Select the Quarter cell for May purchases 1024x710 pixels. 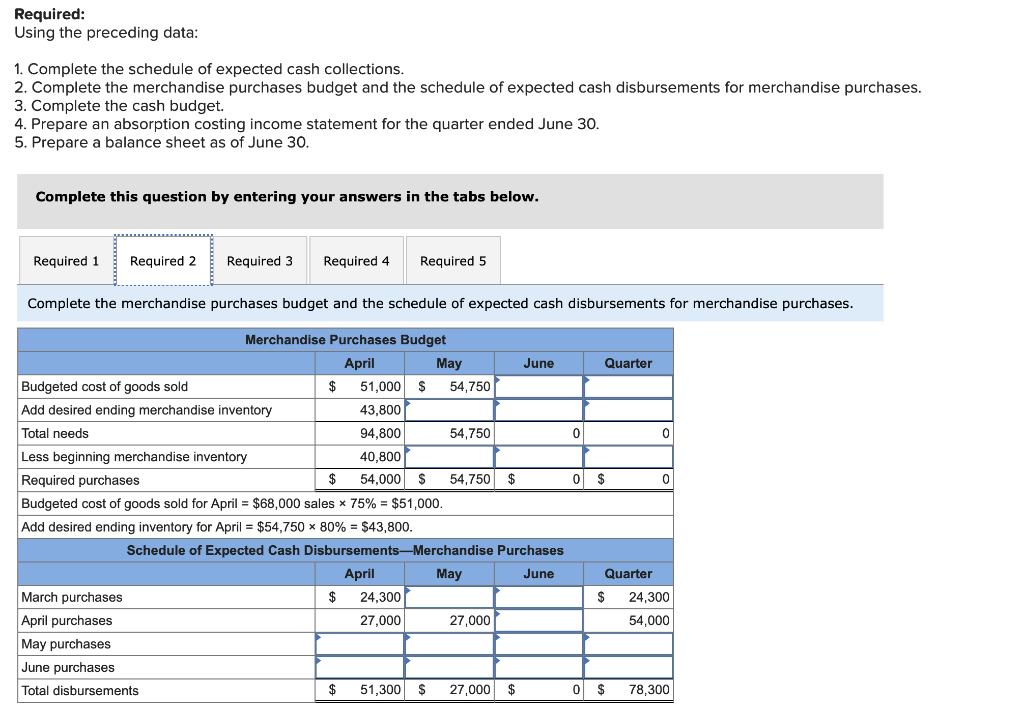pyautogui.click(x=628, y=644)
